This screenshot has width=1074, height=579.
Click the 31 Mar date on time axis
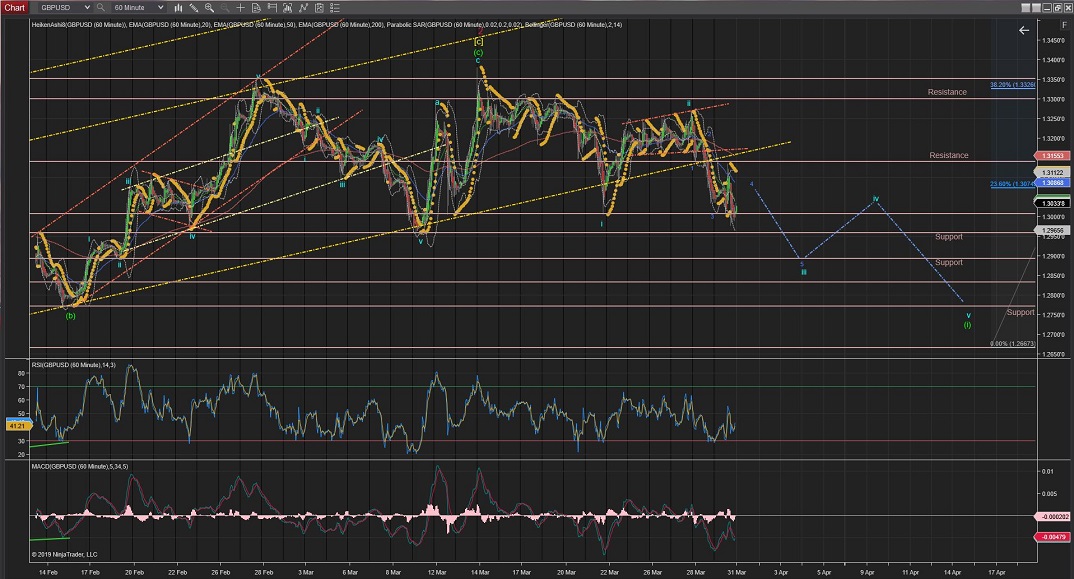tap(736, 572)
